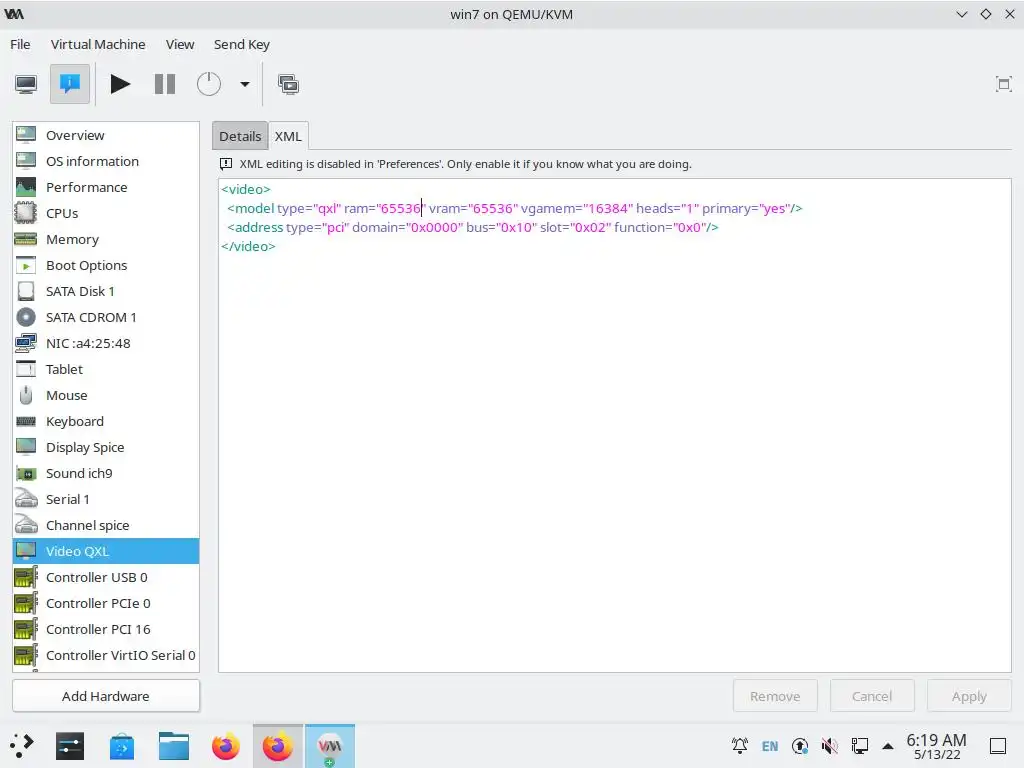Show virtual hardware details view
This screenshot has height=768, width=1024.
(x=70, y=84)
